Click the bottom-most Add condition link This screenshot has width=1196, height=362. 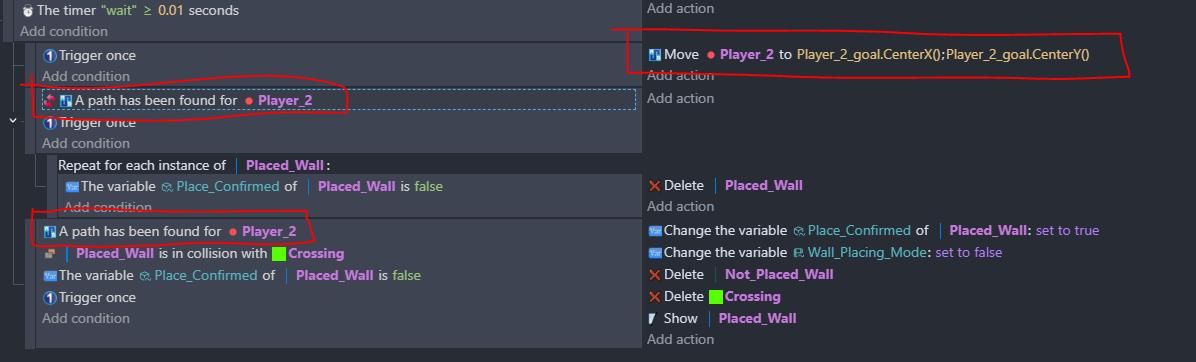point(85,319)
